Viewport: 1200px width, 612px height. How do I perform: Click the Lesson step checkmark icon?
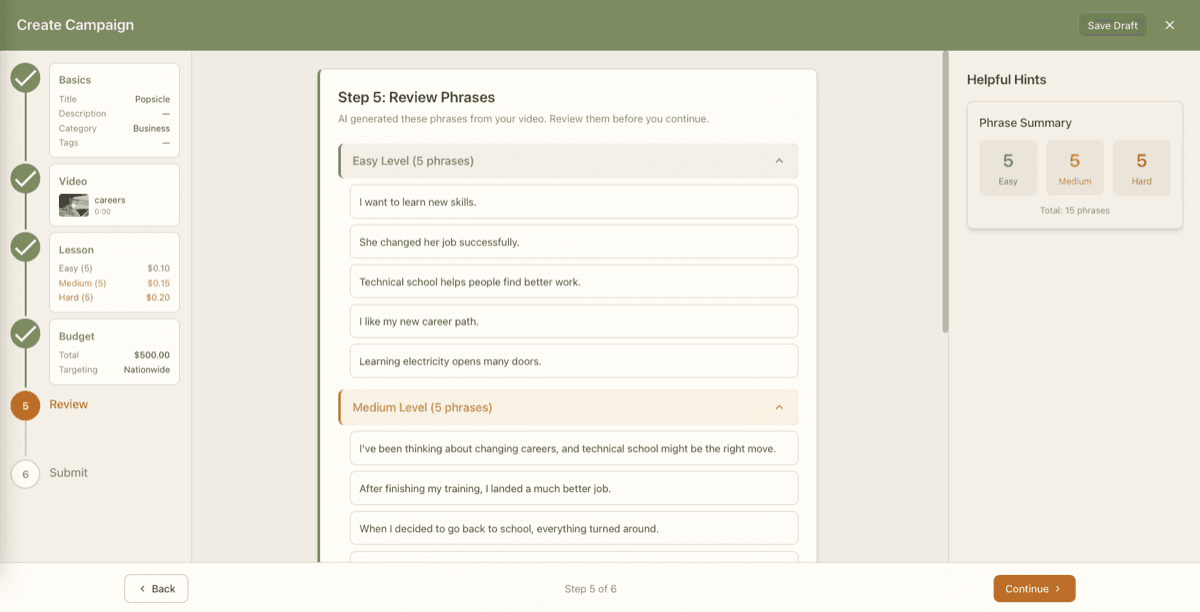[x=26, y=247]
